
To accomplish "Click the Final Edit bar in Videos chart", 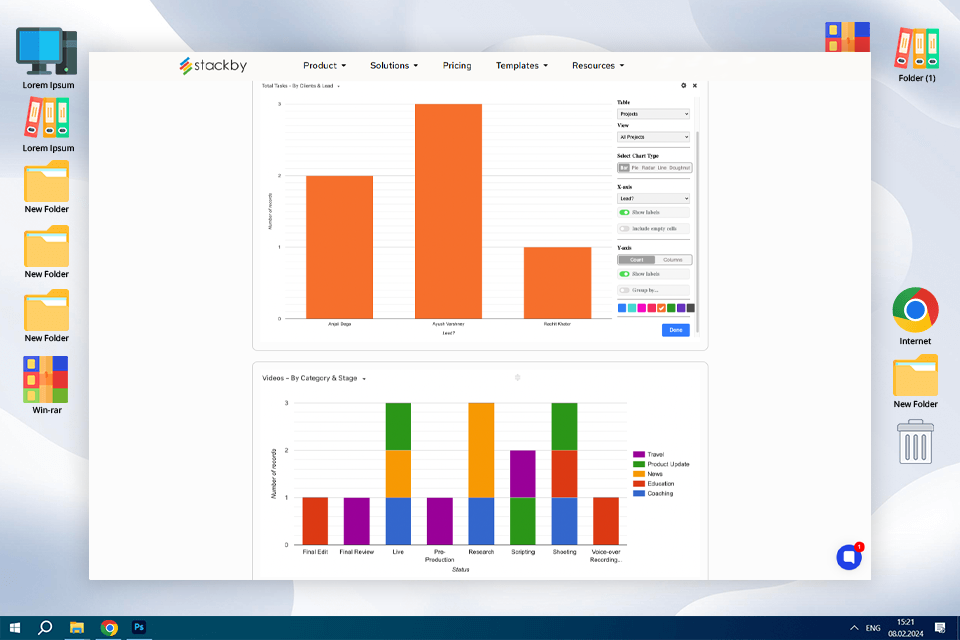I will click(315, 521).
